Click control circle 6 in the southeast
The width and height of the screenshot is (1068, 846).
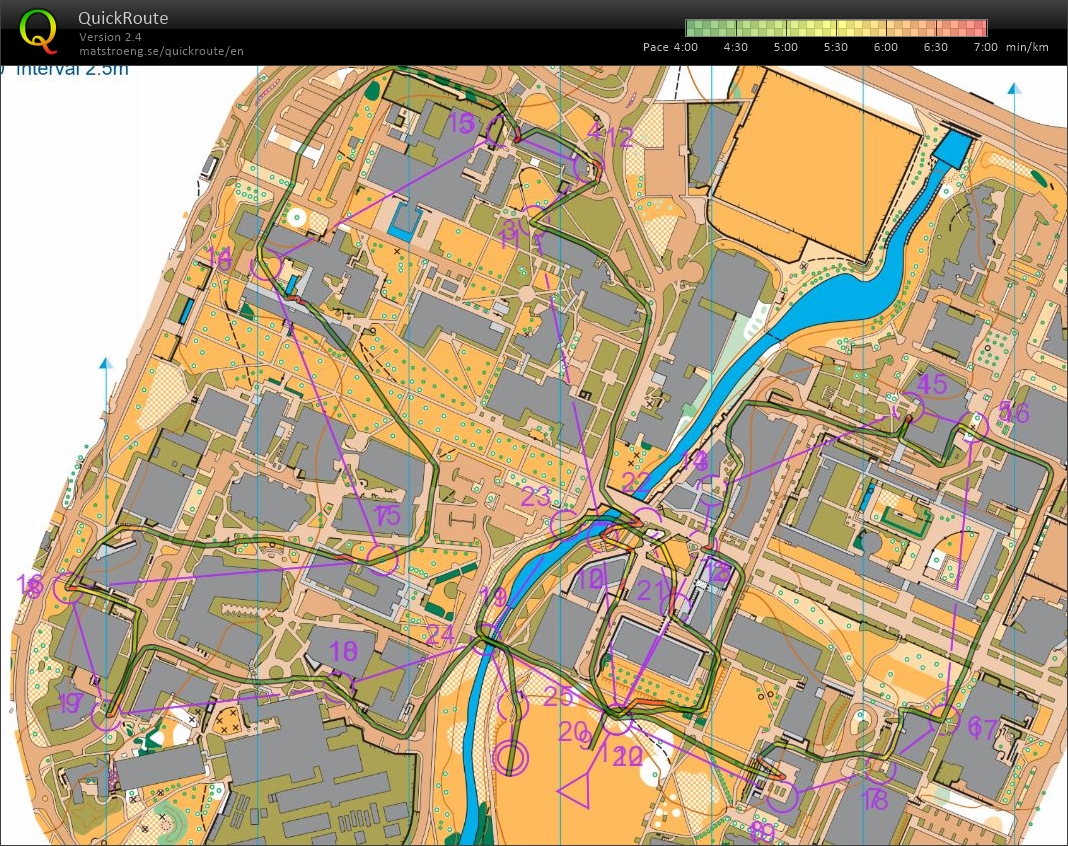(x=944, y=715)
